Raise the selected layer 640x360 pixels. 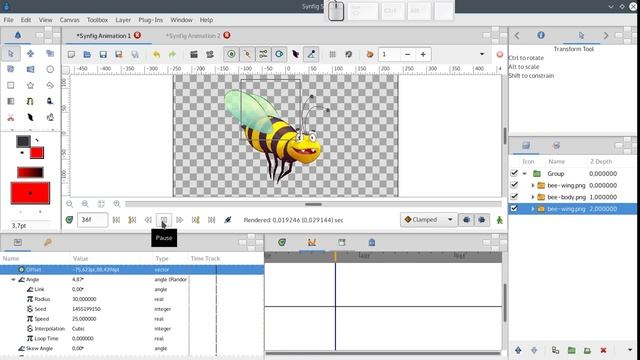pos(518,350)
